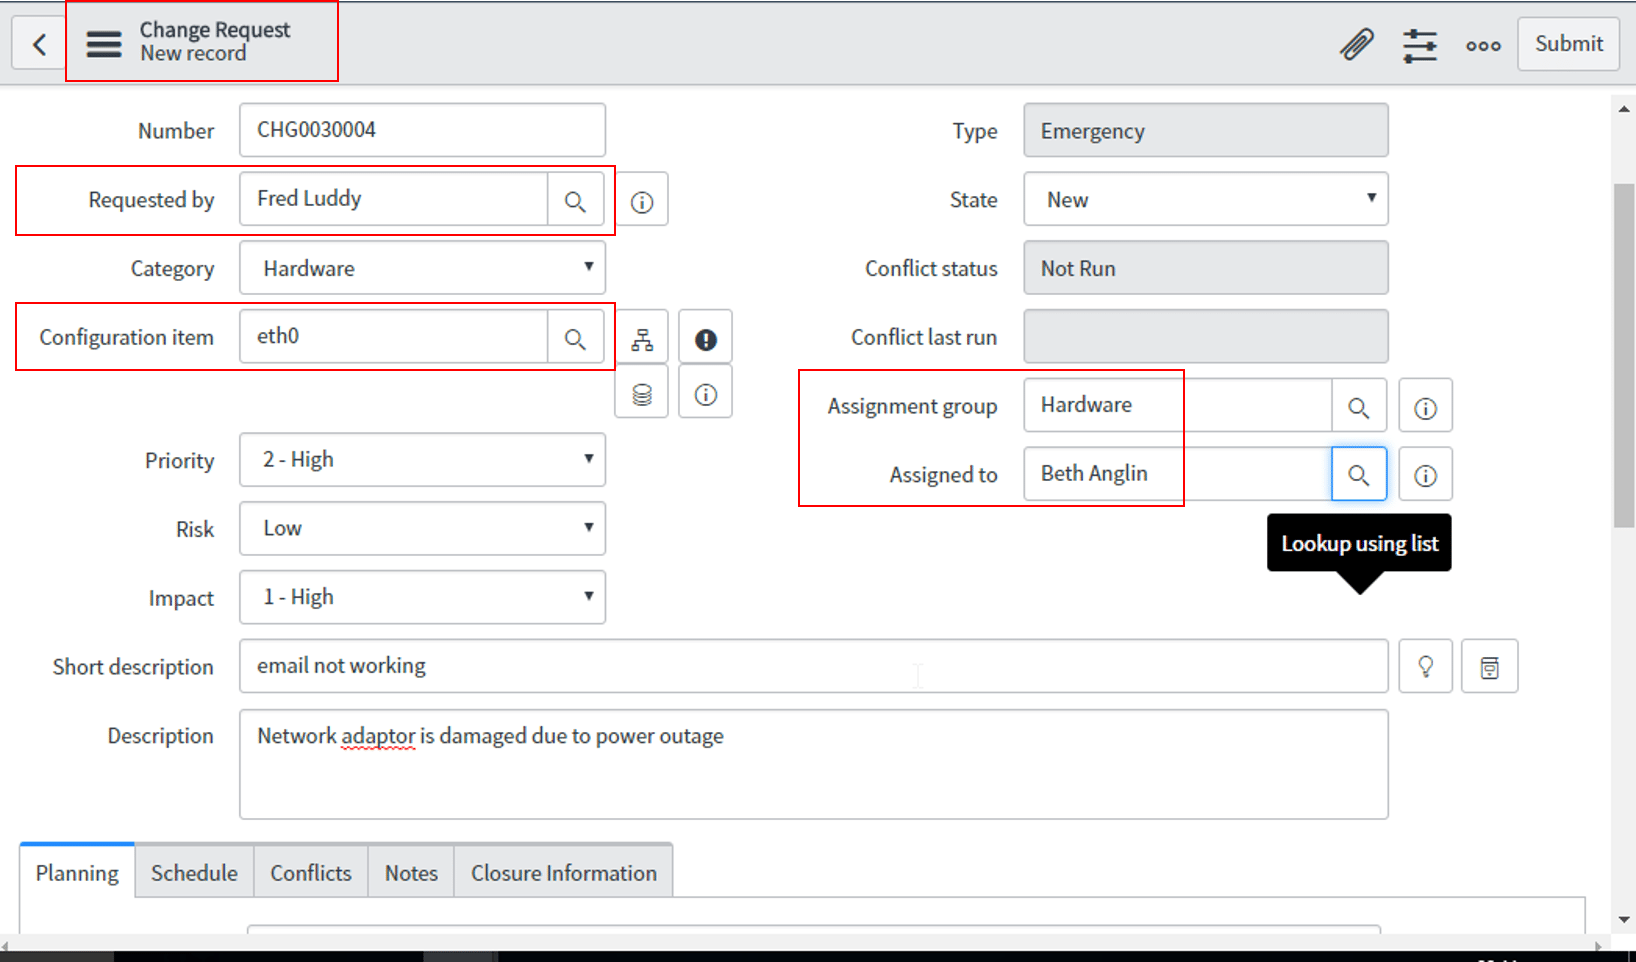1636x962 pixels.
Task: Look up Configuration item using list
Action: [575, 337]
